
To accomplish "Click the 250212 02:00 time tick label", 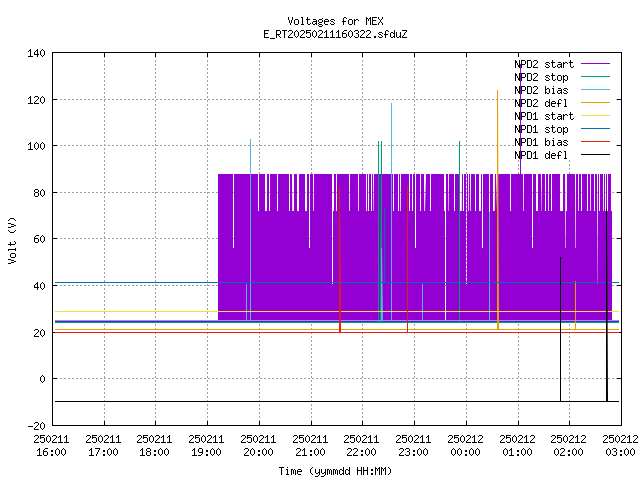I will pos(568,446).
